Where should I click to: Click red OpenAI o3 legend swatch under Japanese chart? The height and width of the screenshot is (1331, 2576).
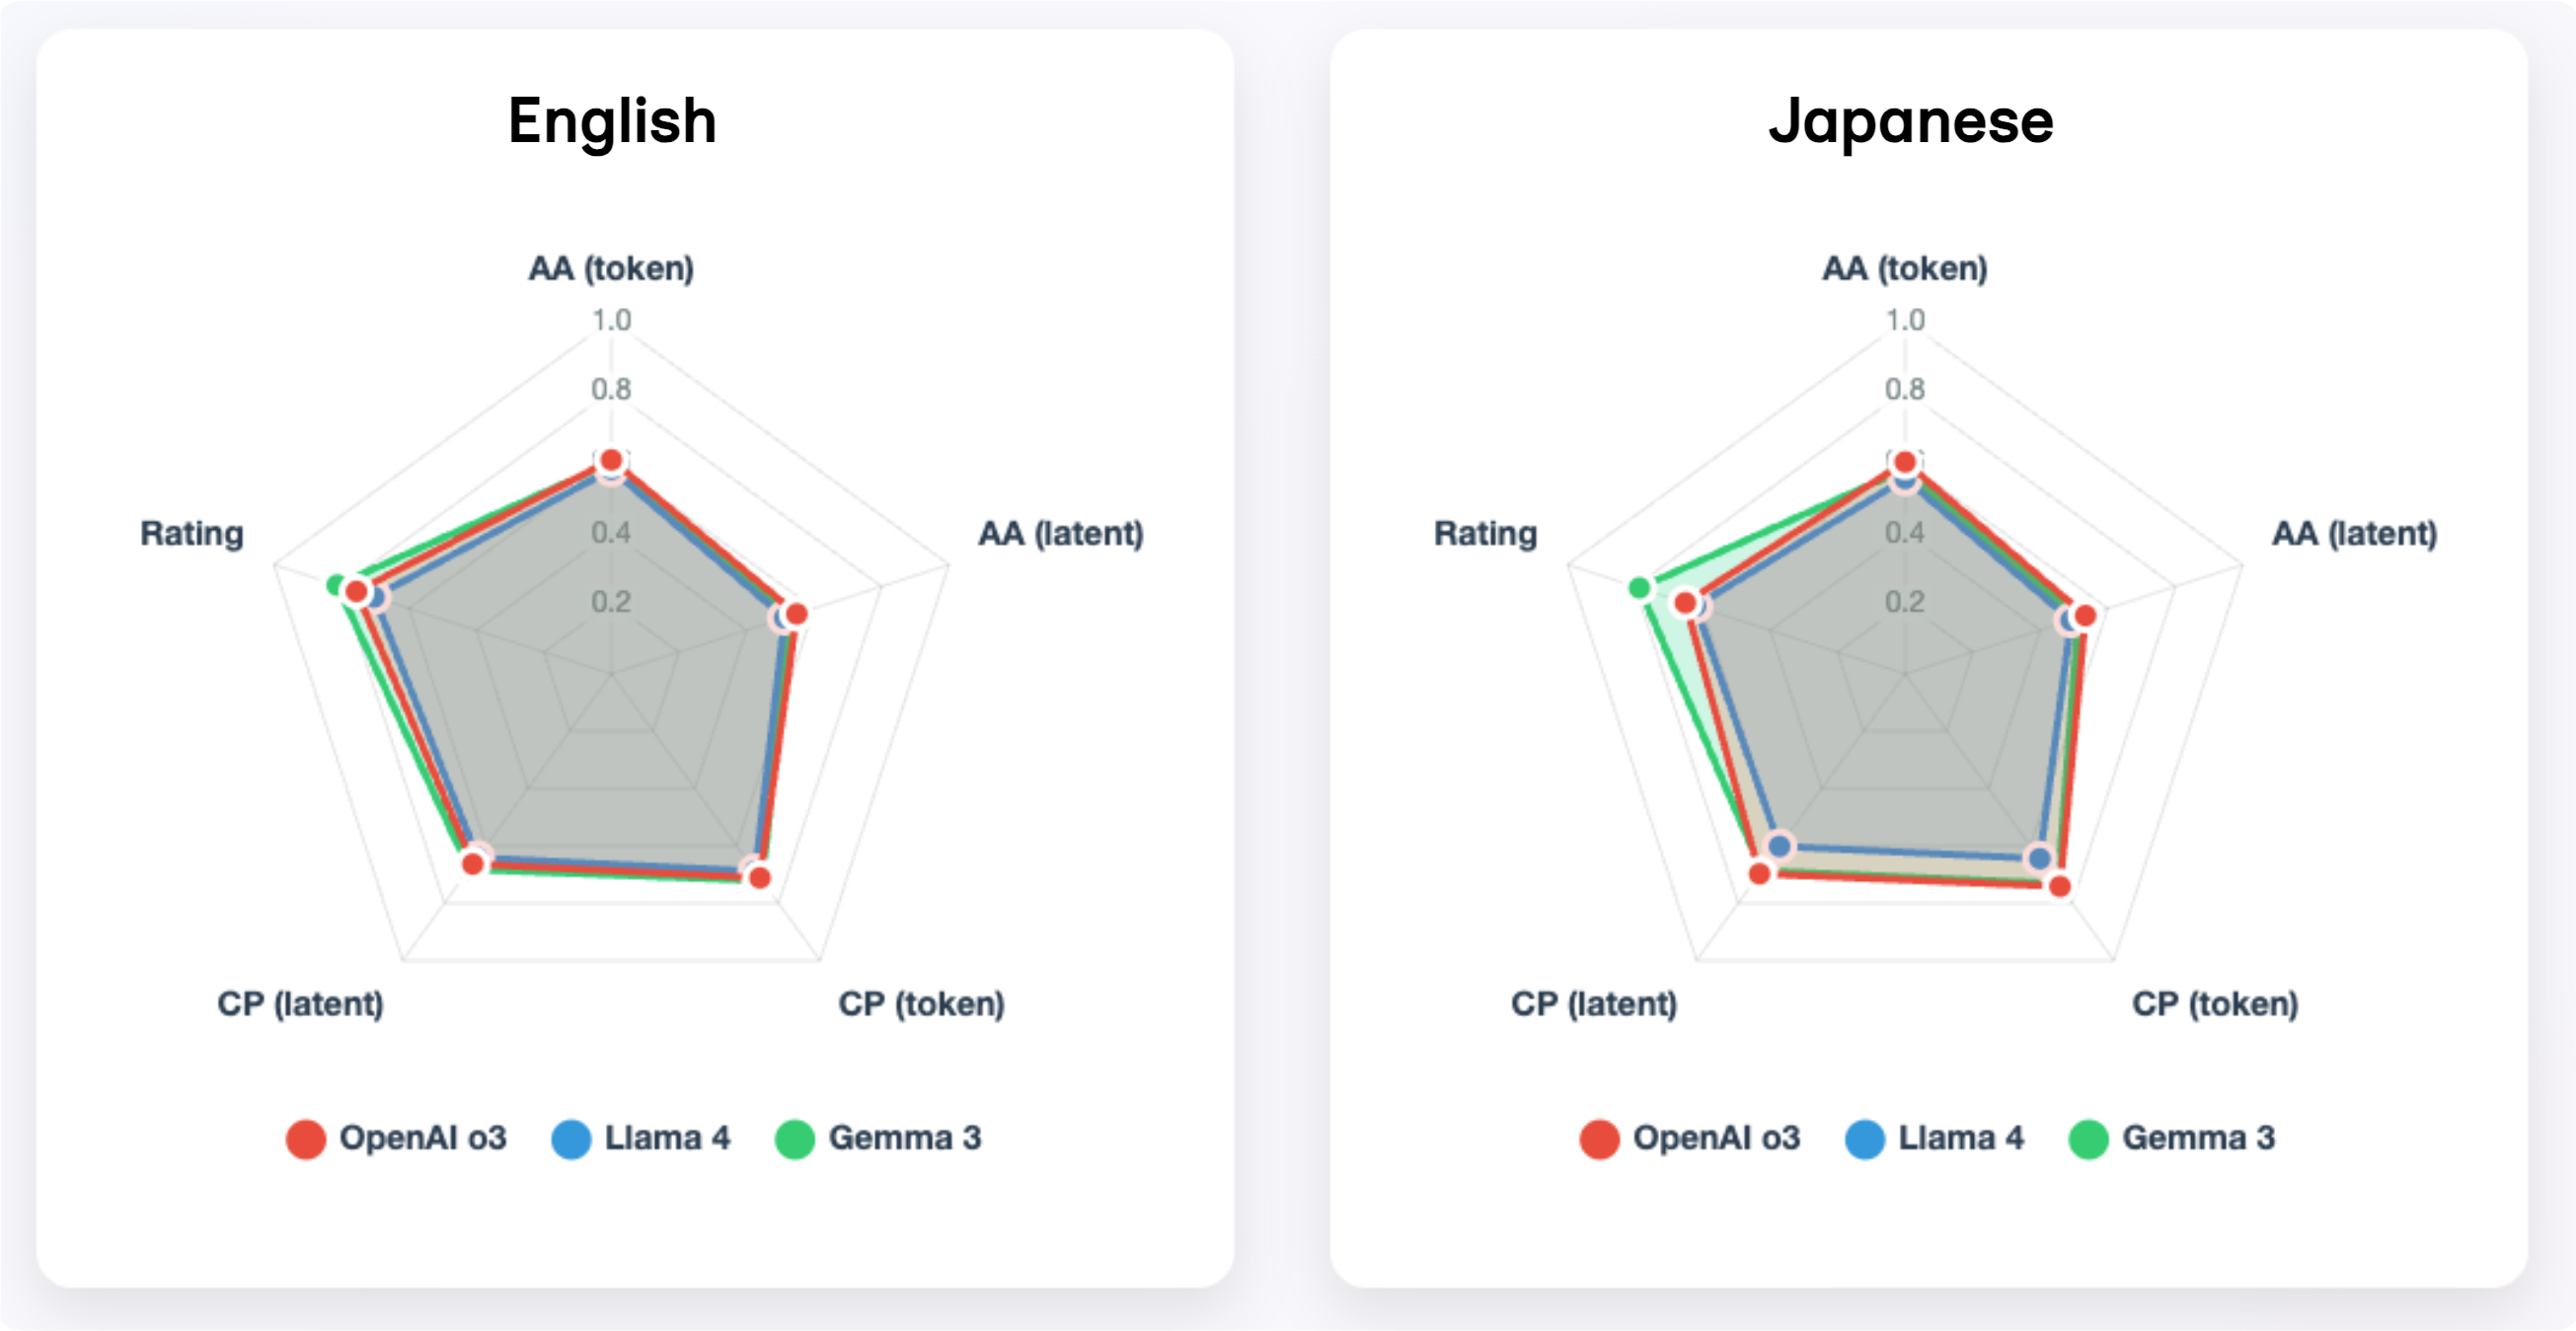point(1600,1139)
